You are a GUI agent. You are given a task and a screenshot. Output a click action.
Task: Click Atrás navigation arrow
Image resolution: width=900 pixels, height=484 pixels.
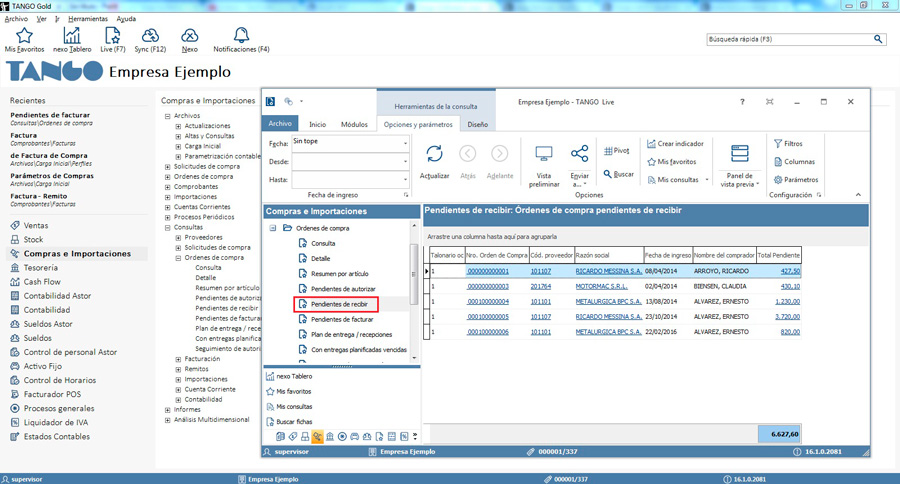pos(468,154)
